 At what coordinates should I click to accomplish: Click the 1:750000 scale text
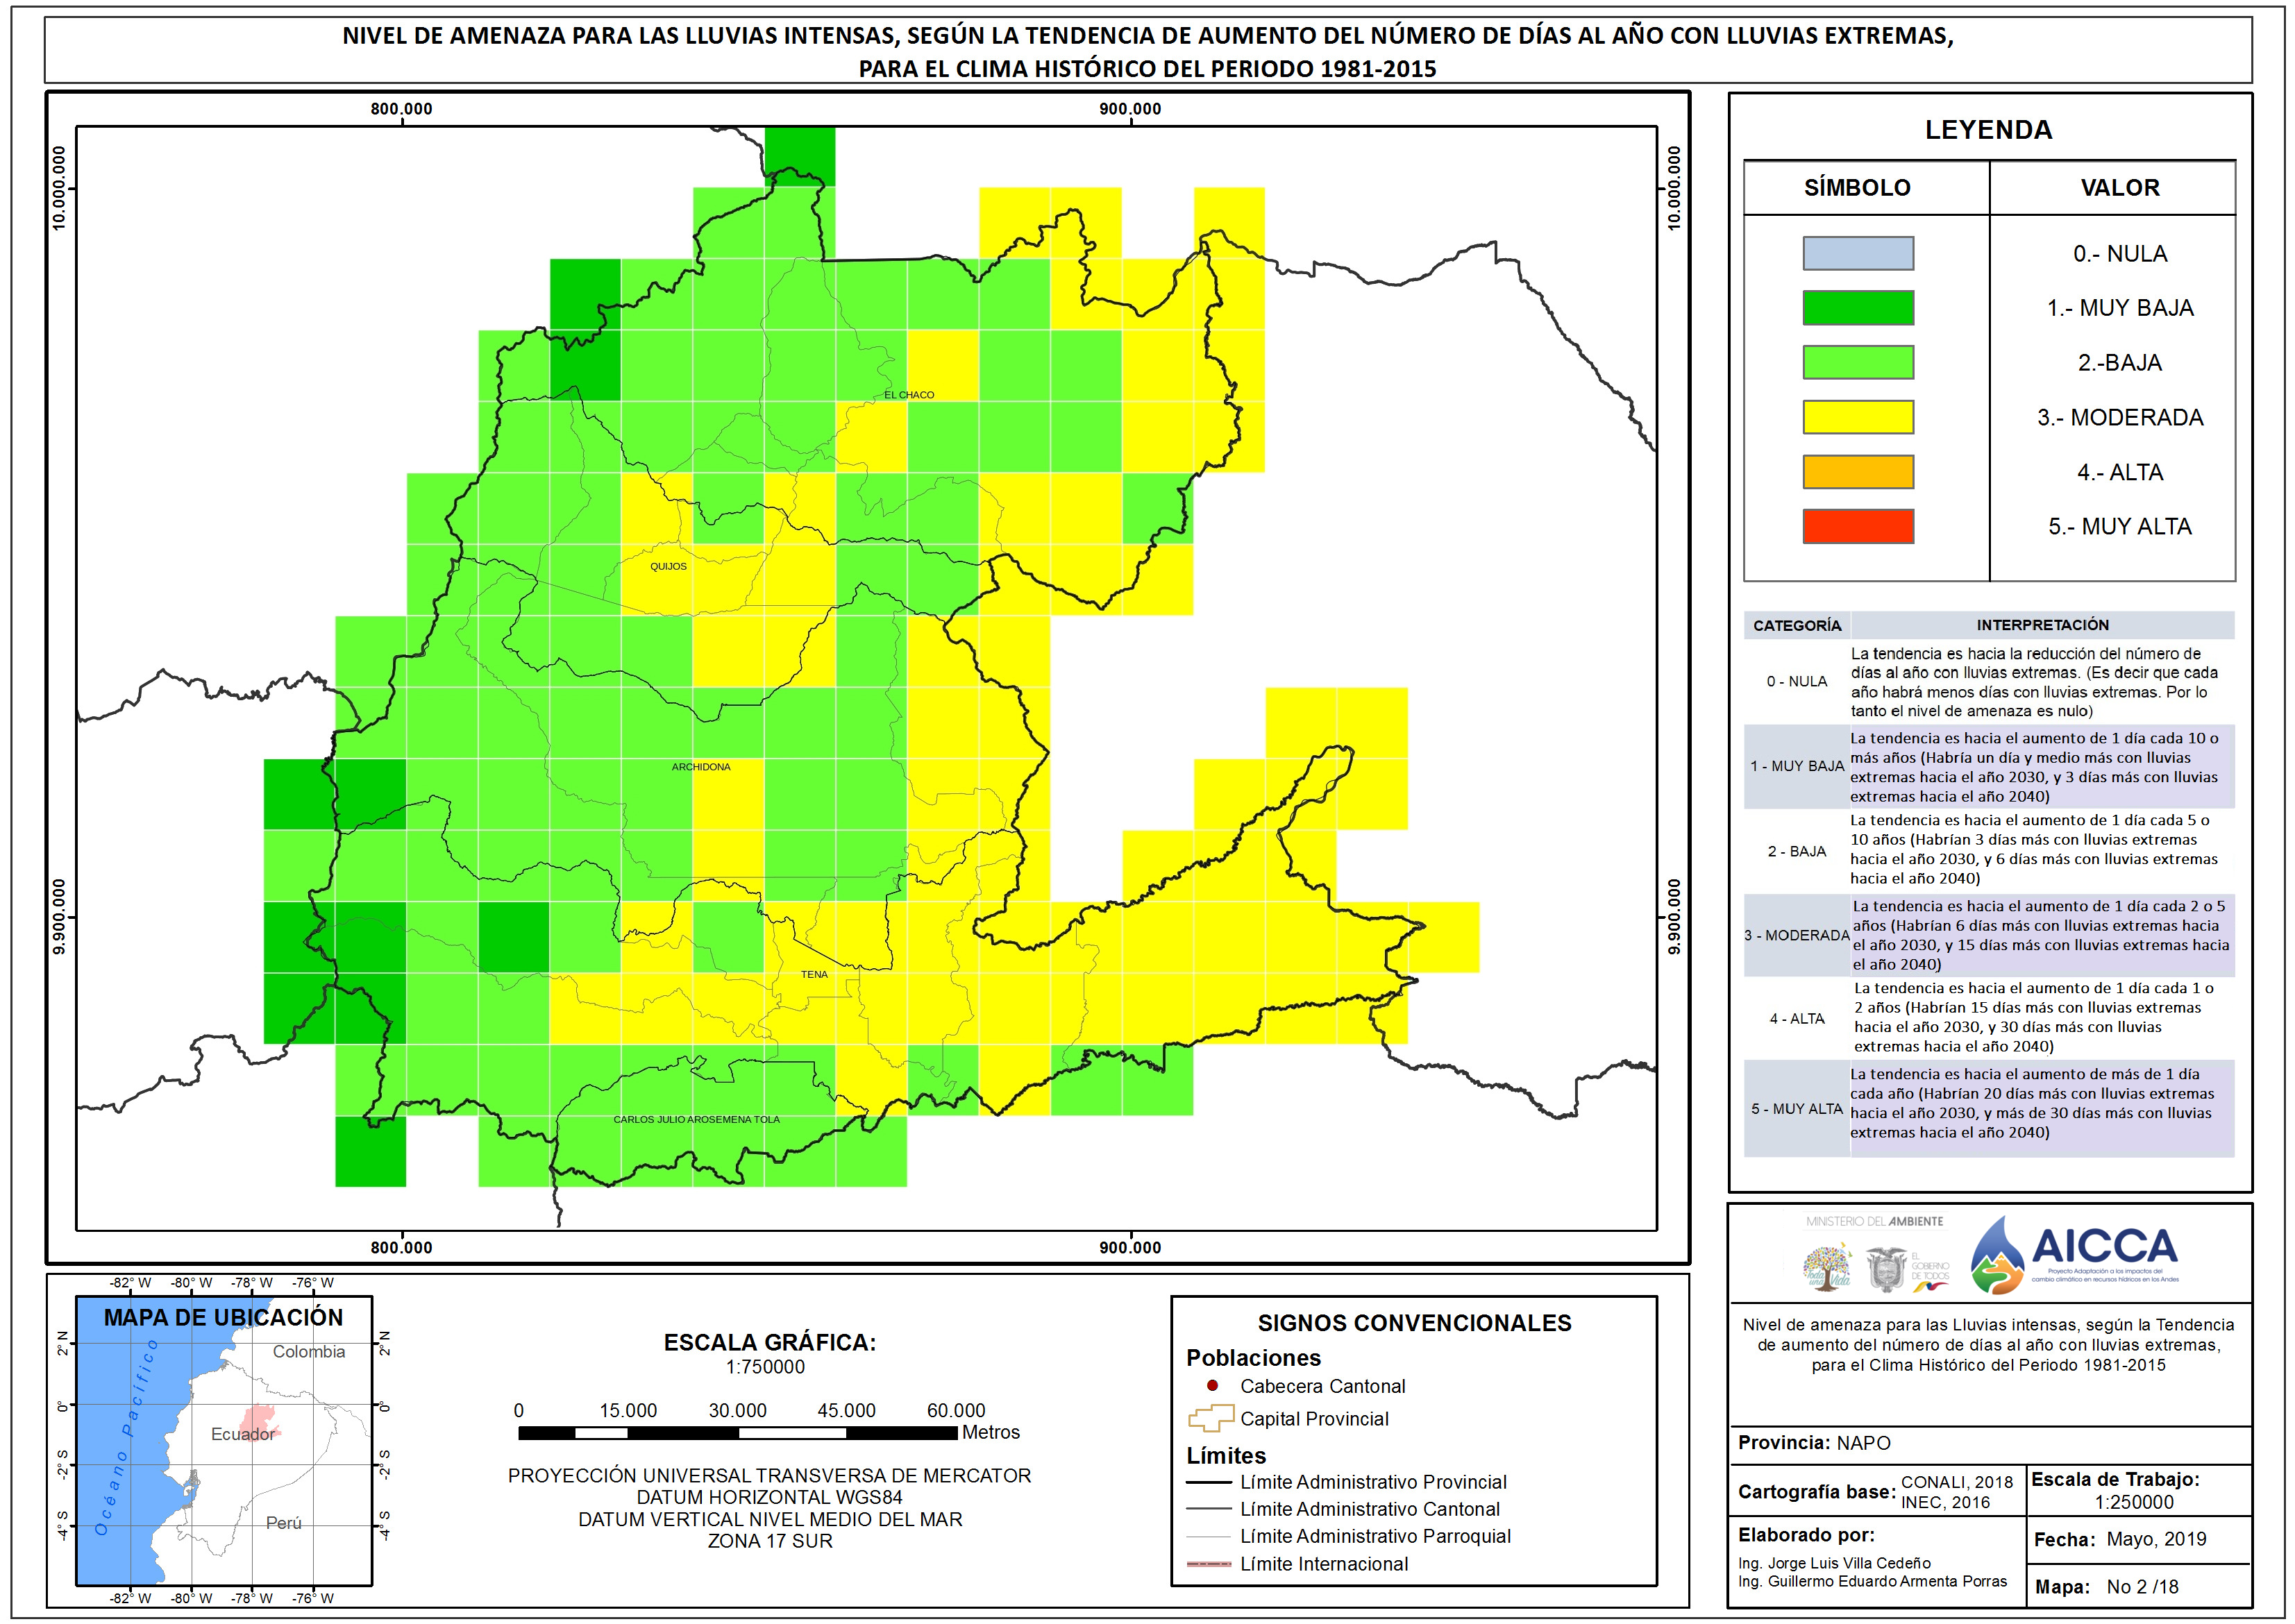coord(765,1367)
